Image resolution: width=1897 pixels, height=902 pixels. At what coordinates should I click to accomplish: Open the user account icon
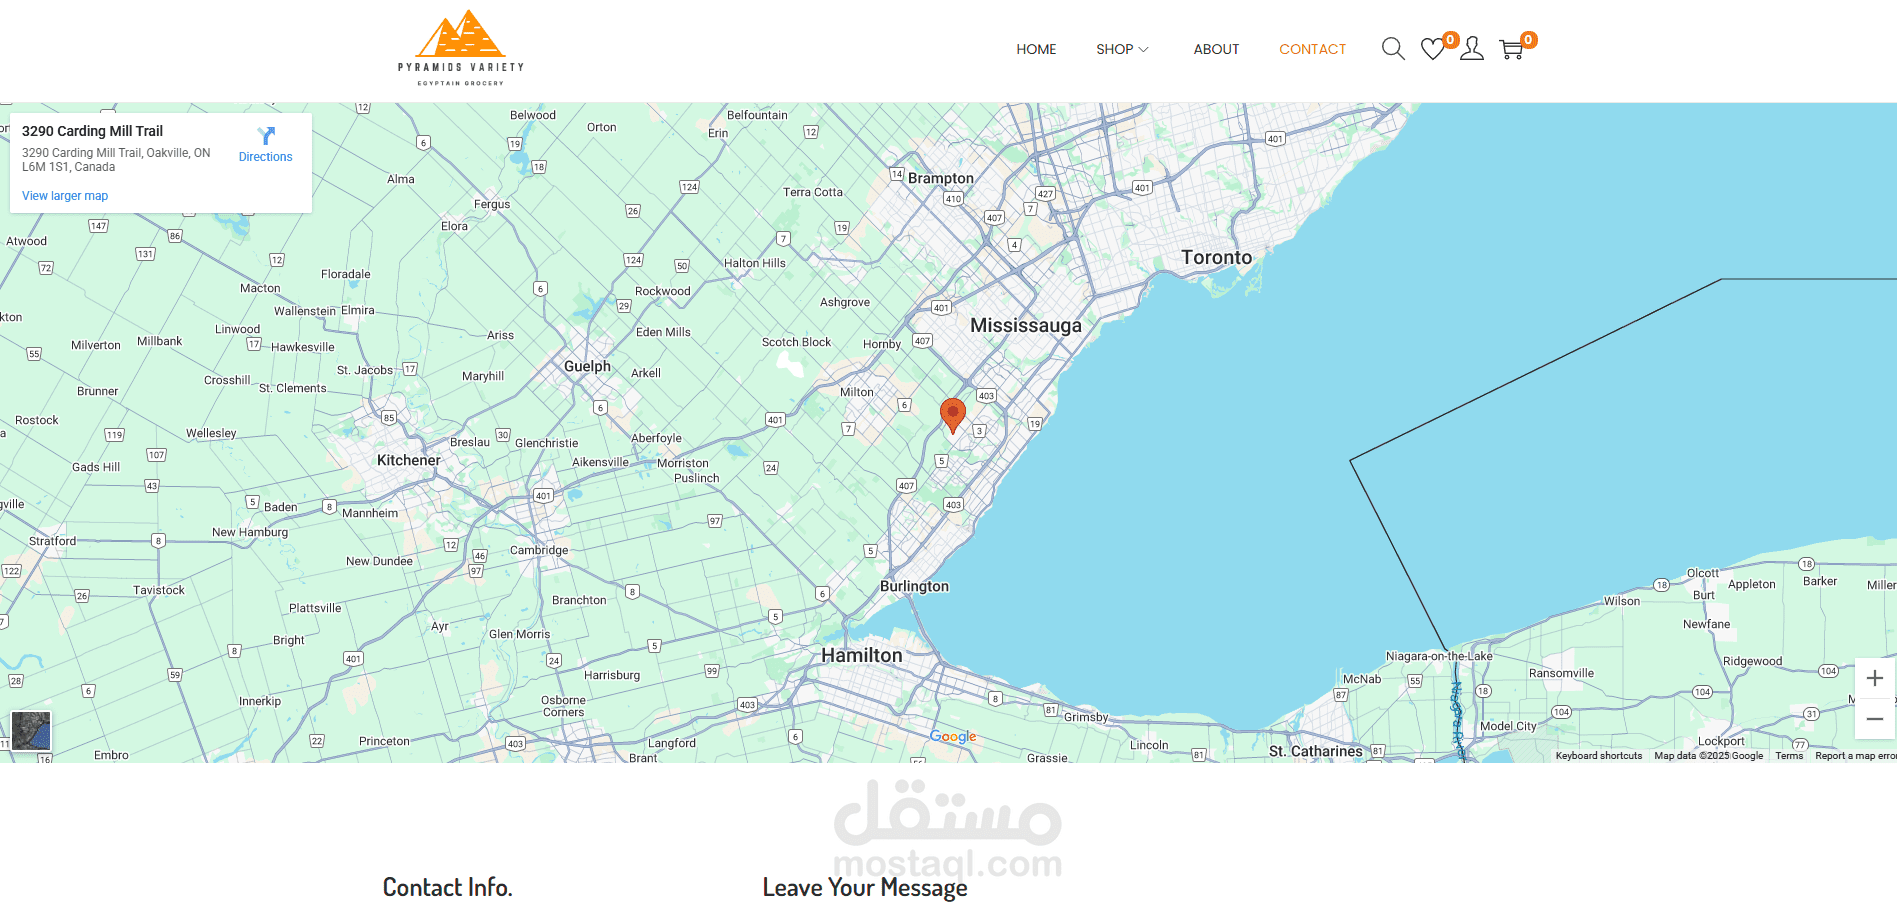(x=1471, y=49)
